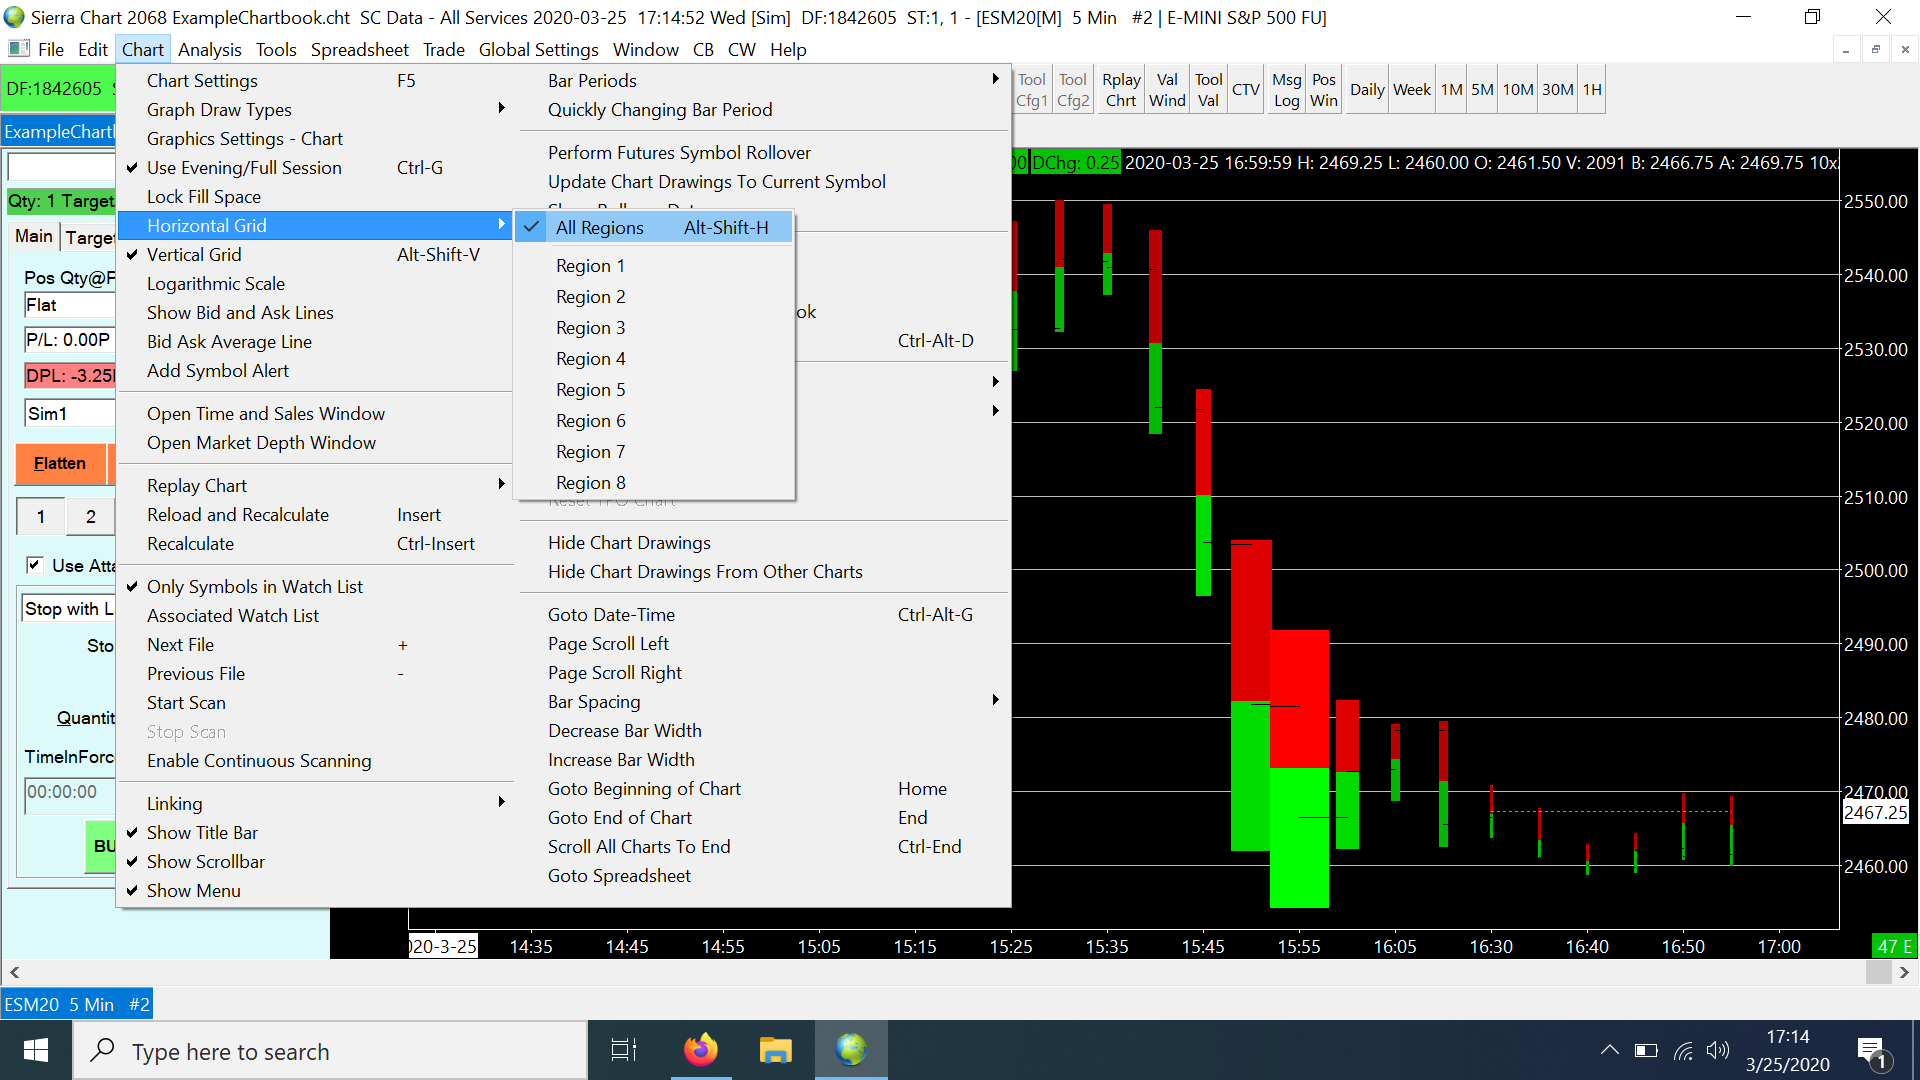Open the Global Settings menu
1920x1080 pixels.
538,50
